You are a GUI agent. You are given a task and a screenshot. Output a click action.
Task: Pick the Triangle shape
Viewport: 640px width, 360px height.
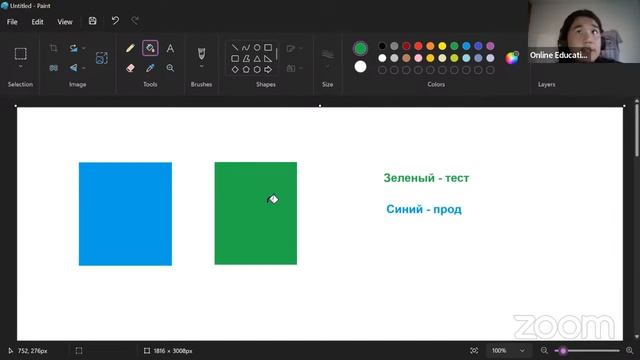click(257, 59)
